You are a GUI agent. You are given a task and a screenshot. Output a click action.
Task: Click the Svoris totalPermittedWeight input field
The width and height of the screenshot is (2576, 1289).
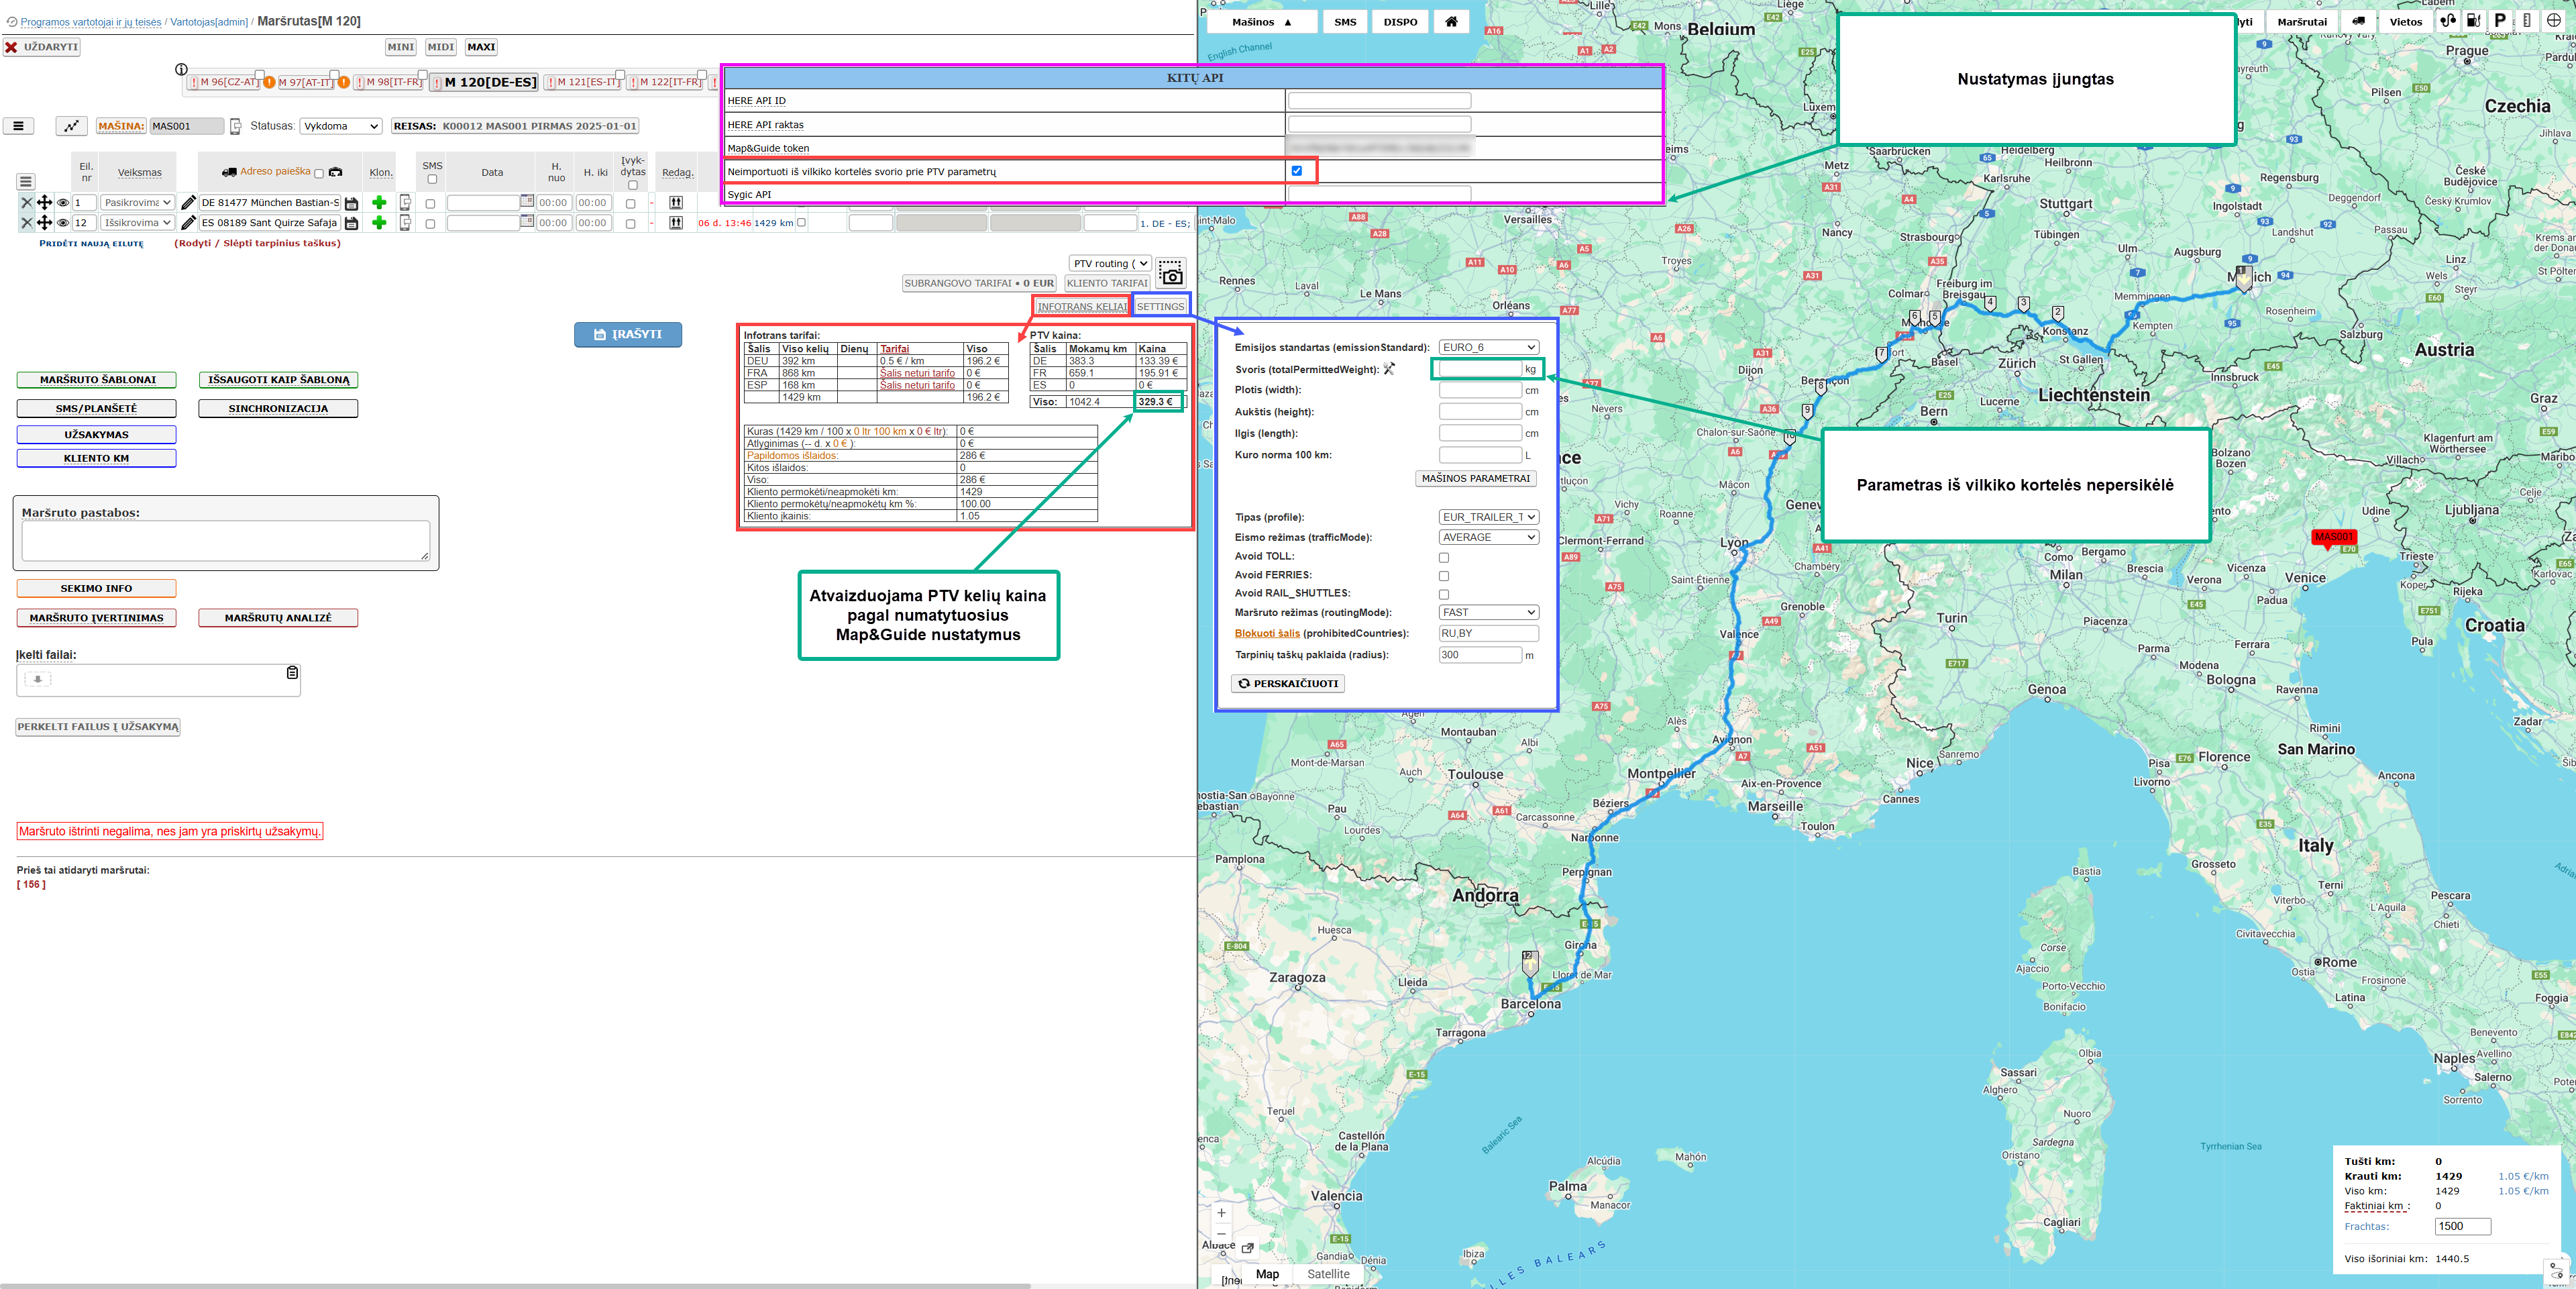click(x=1480, y=369)
